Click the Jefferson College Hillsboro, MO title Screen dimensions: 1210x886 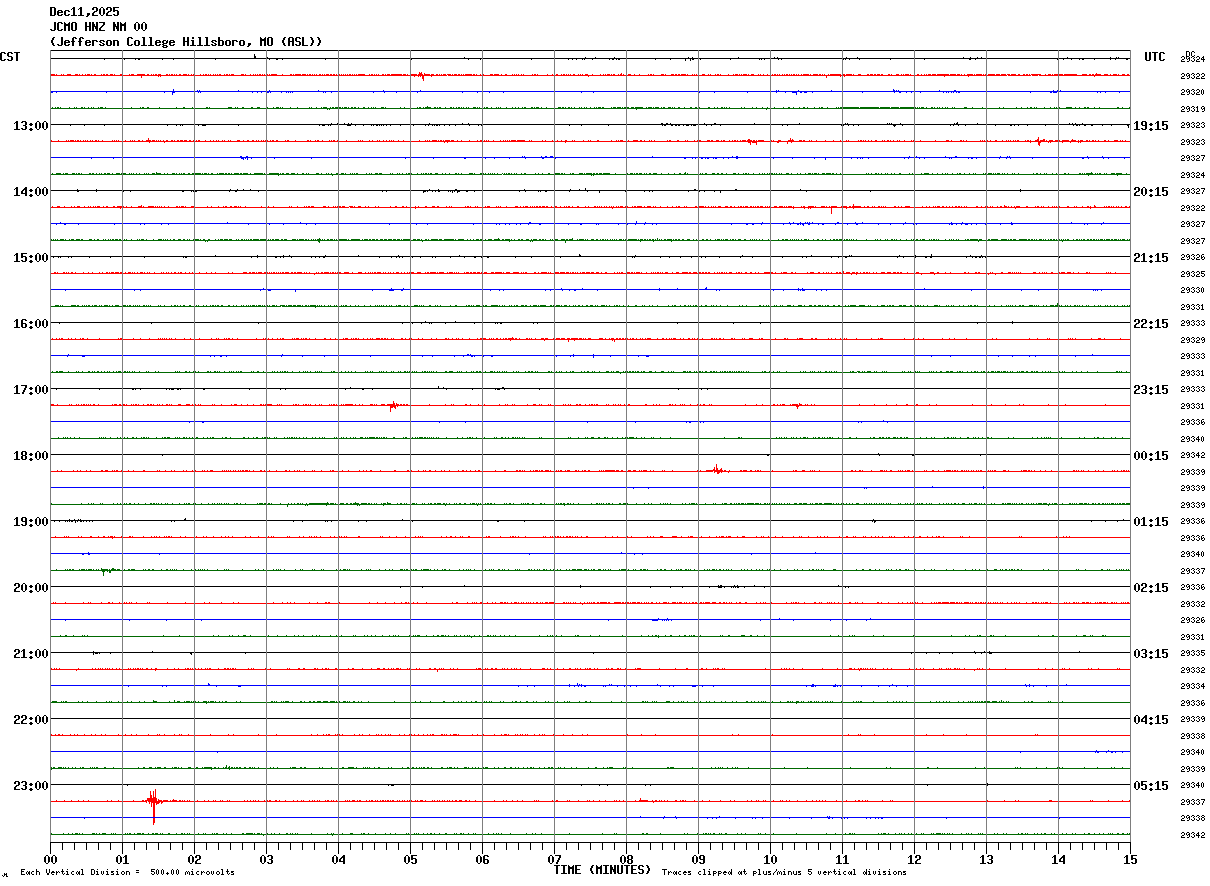pos(186,42)
